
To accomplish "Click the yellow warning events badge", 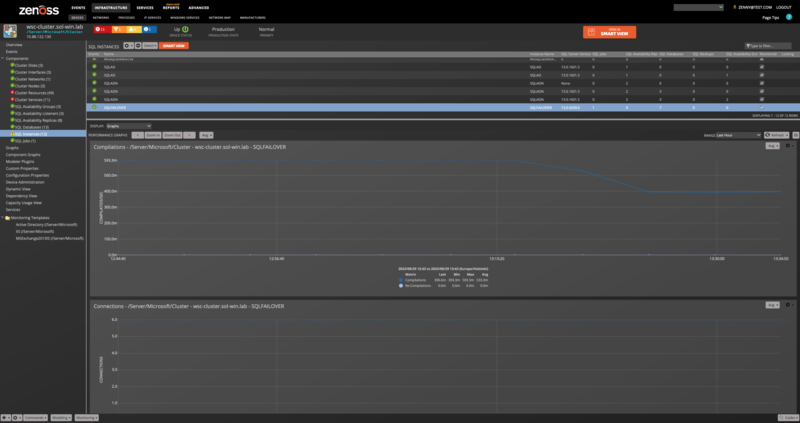I will [134, 30].
